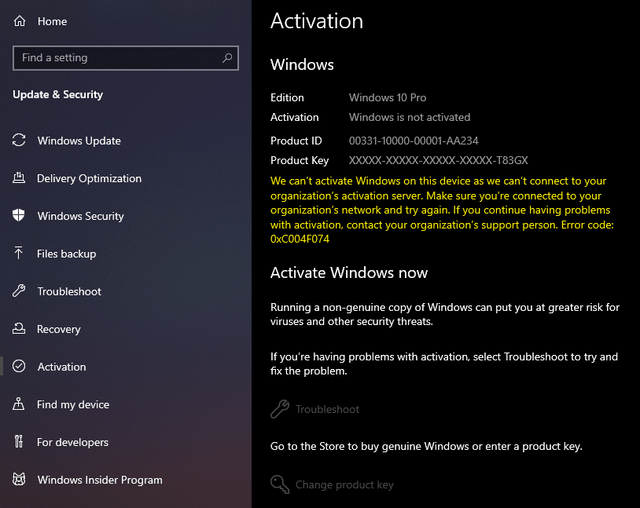Click the Windows Update sync icon
The height and width of the screenshot is (508, 640).
[x=19, y=140]
